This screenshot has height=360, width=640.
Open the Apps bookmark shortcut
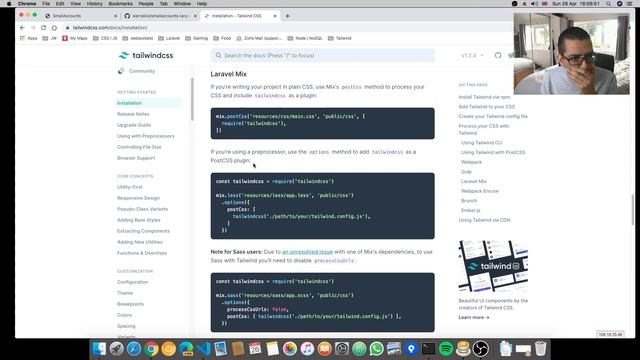point(29,38)
